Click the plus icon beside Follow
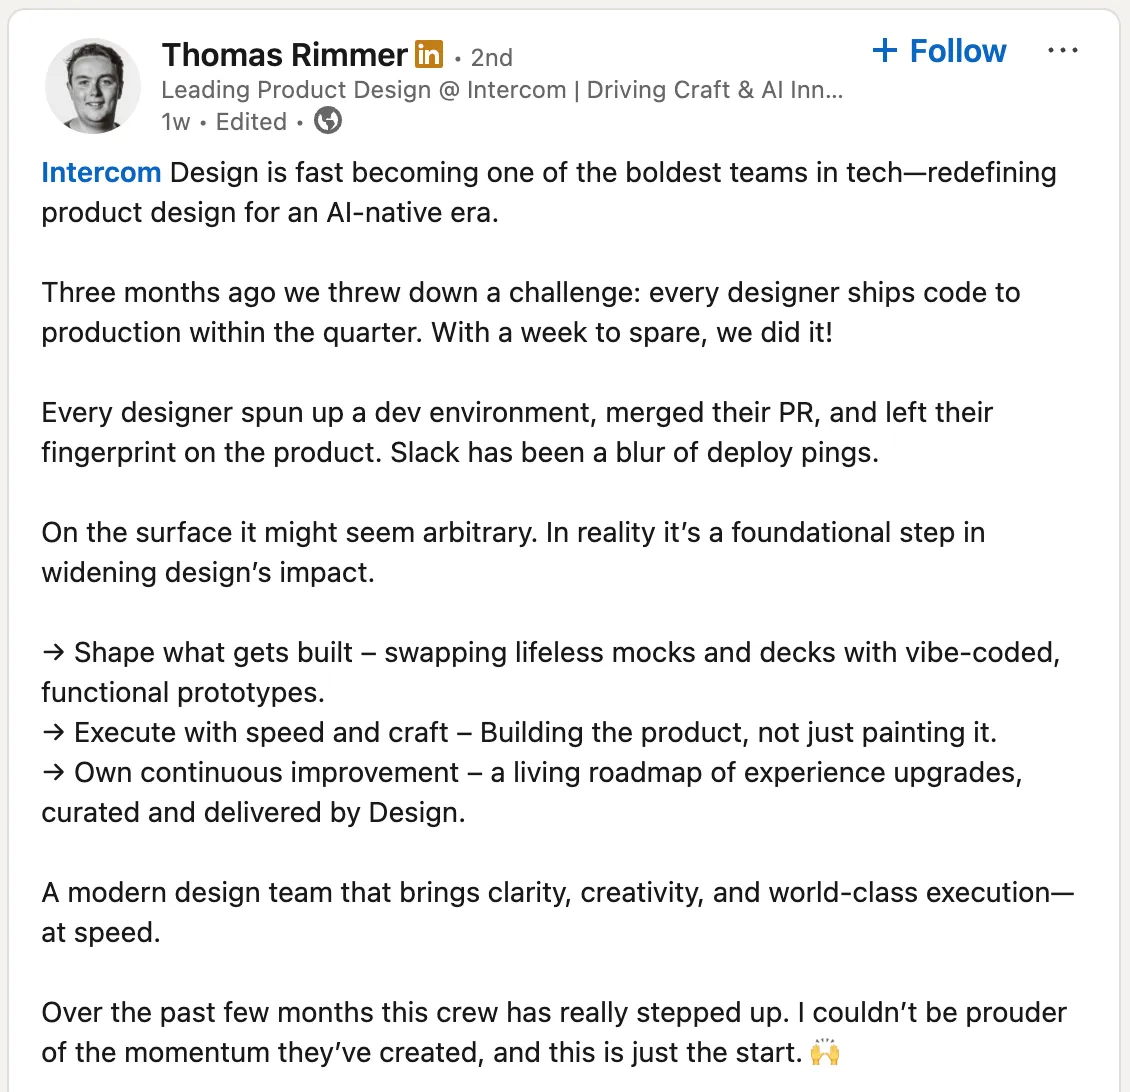Viewport: 1130px width, 1092px height. point(884,50)
